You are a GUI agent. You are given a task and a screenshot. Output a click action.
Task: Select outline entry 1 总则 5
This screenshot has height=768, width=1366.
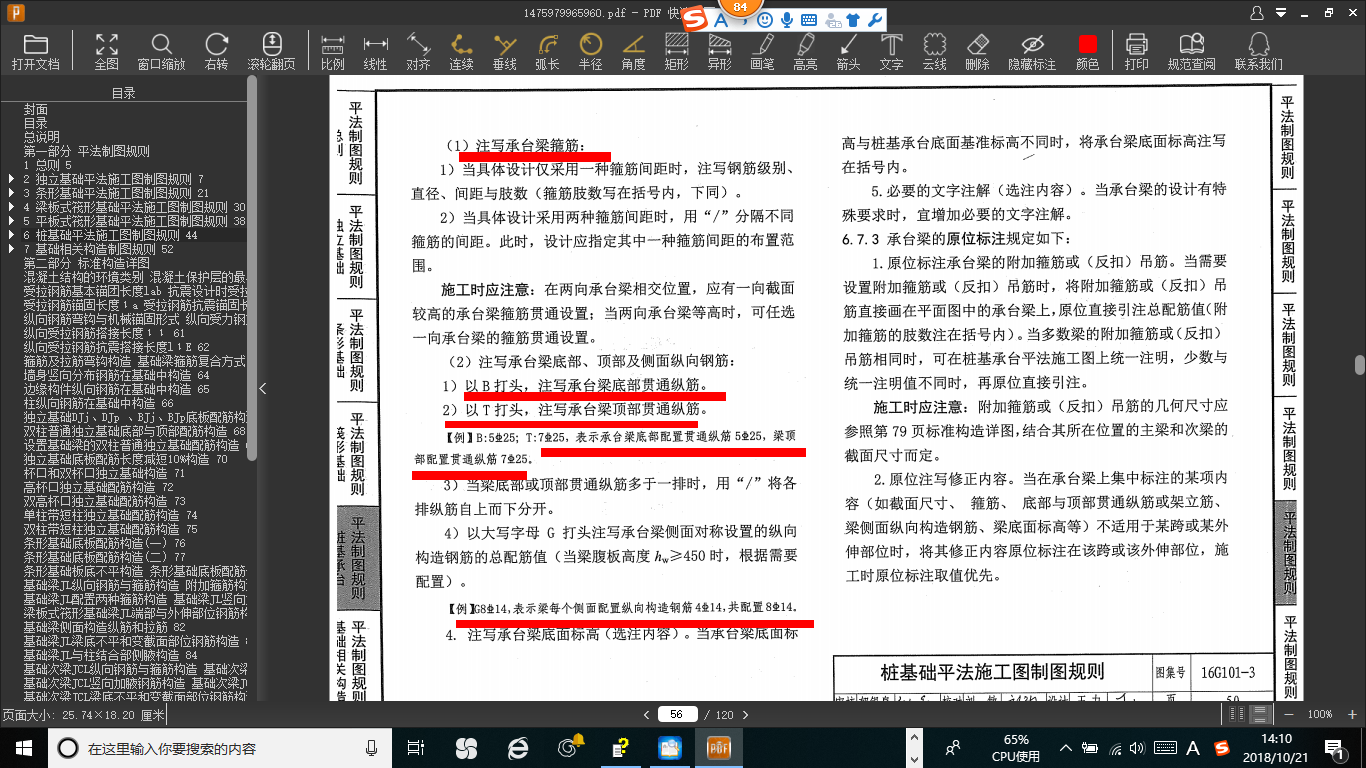pyautogui.click(x=48, y=165)
